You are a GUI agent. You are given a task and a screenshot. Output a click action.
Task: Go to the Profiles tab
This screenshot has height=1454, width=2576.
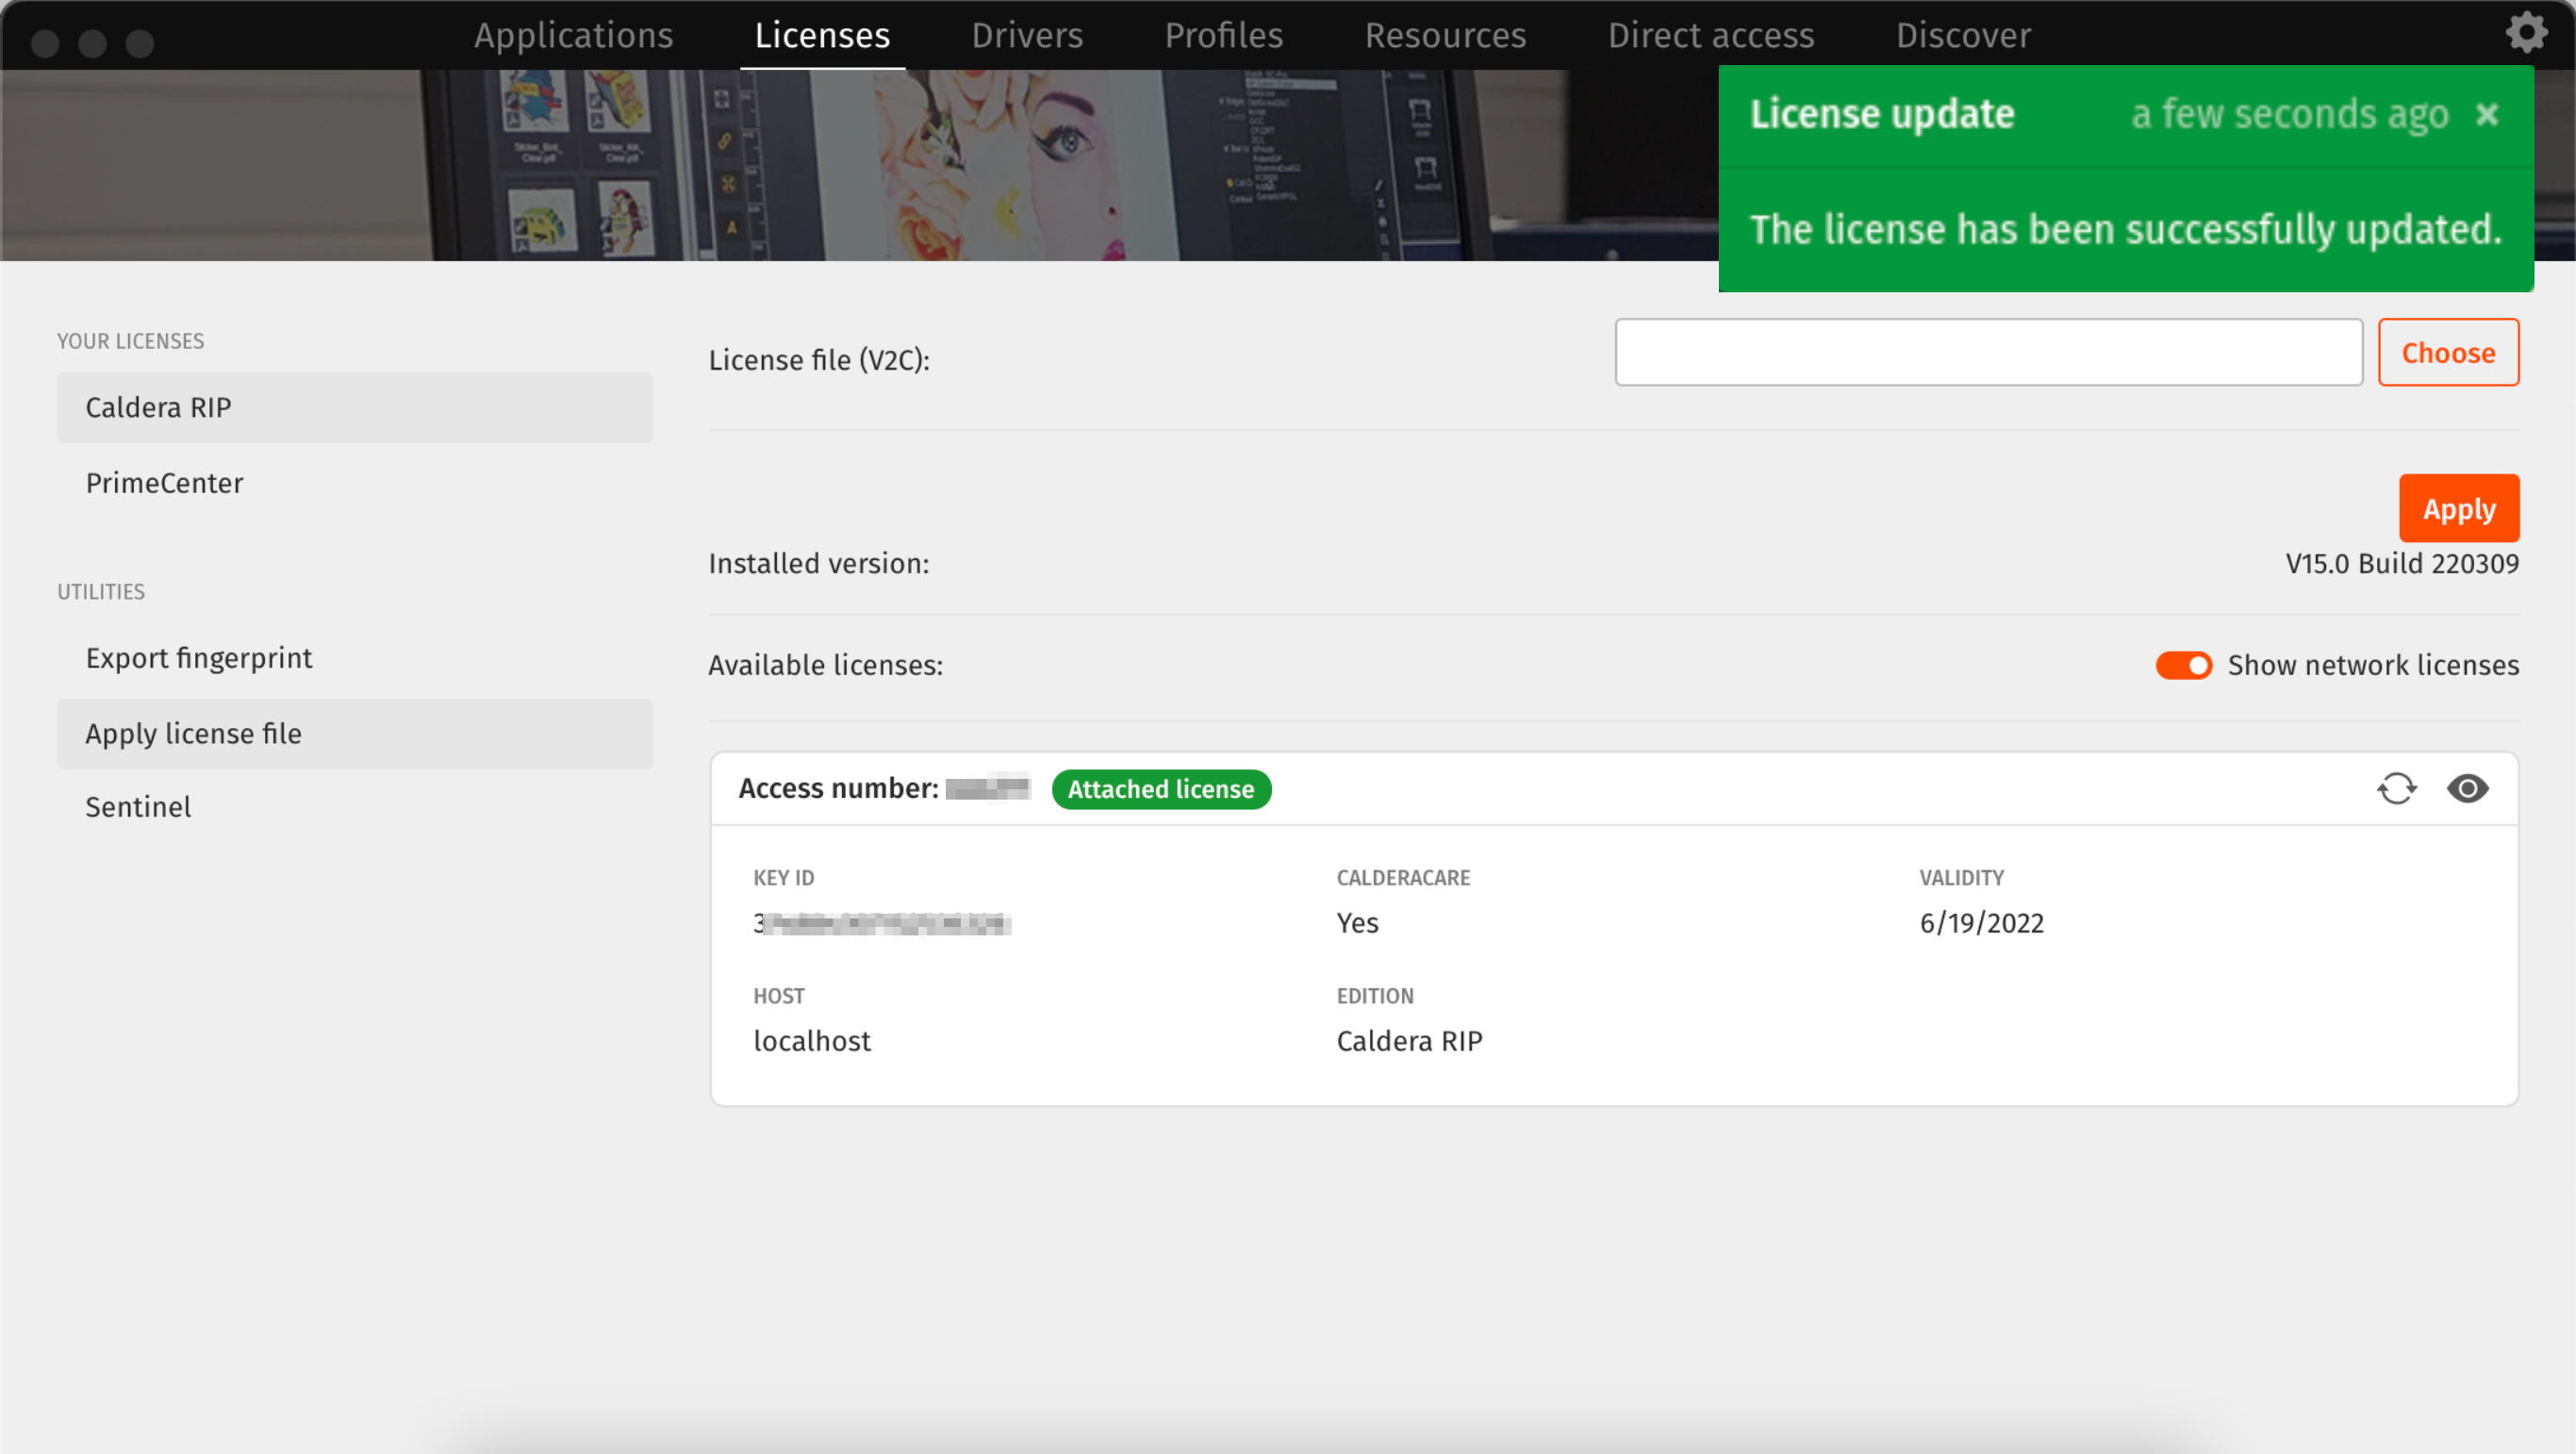1224,35
